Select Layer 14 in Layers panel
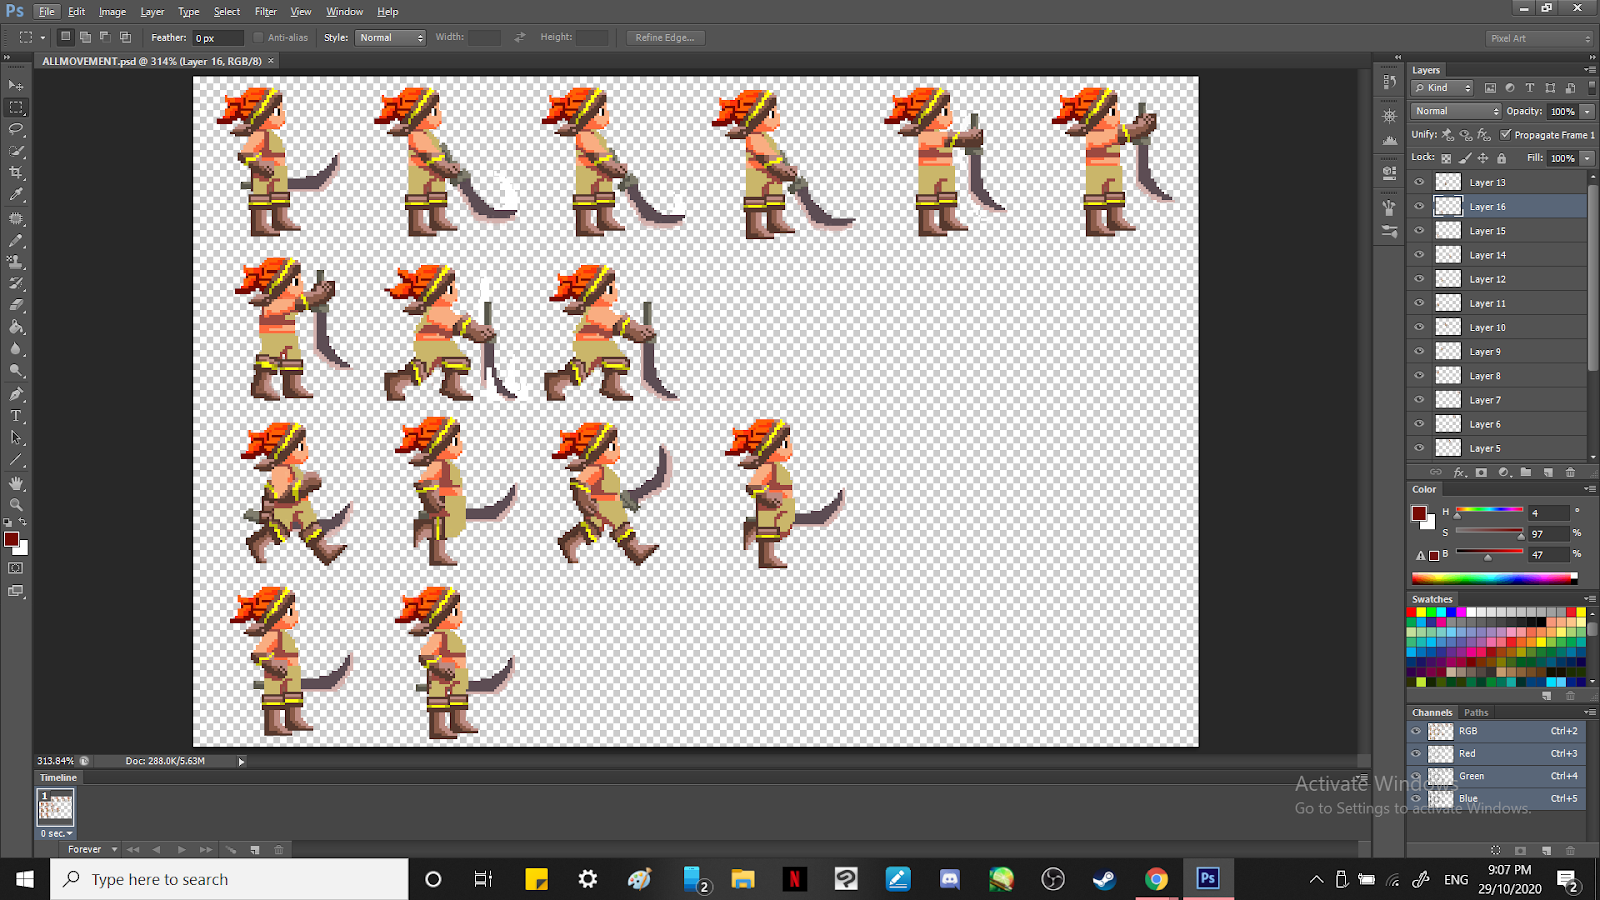Screen dimensions: 1600x900 pyautogui.click(x=1496, y=255)
